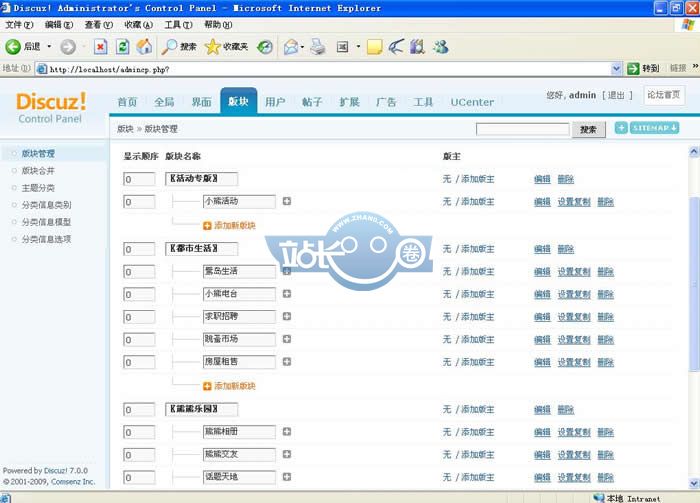
Task: Open the 收藏 menu
Action: 138,25
